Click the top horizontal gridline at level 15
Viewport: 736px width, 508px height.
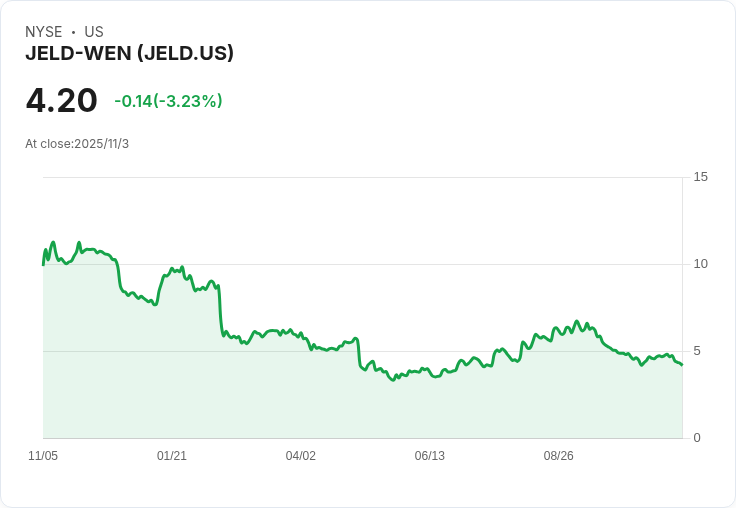pos(360,178)
